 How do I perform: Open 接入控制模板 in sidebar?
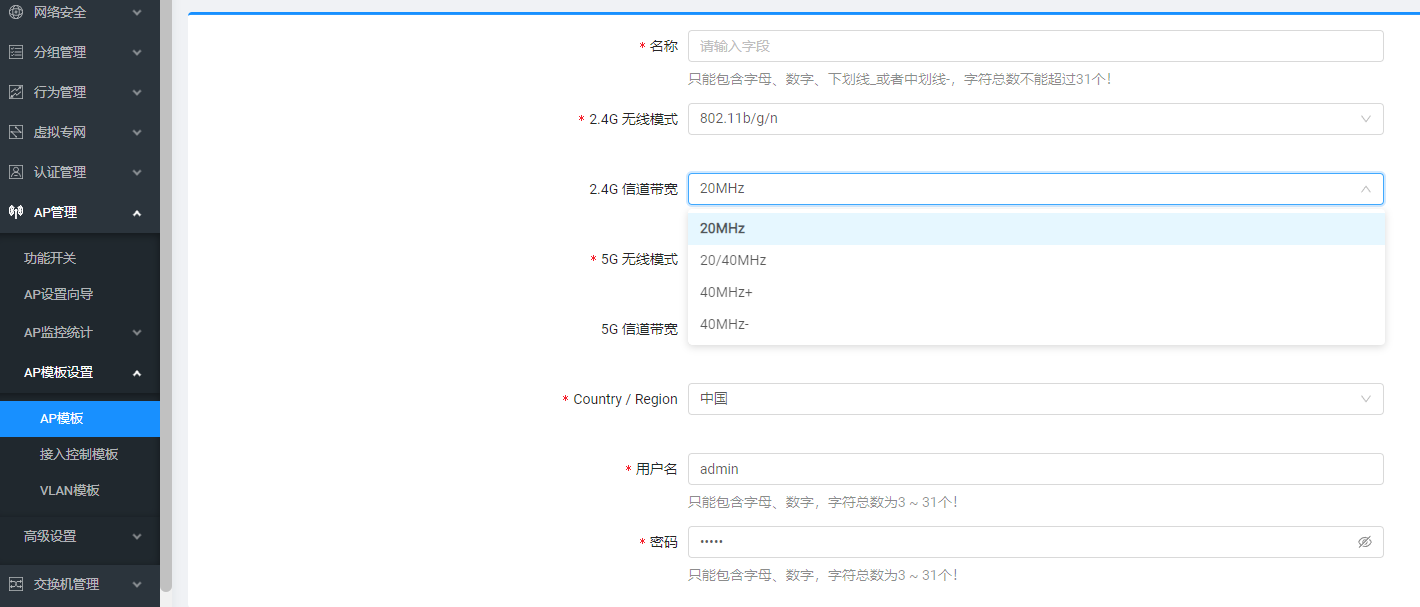tap(79, 454)
